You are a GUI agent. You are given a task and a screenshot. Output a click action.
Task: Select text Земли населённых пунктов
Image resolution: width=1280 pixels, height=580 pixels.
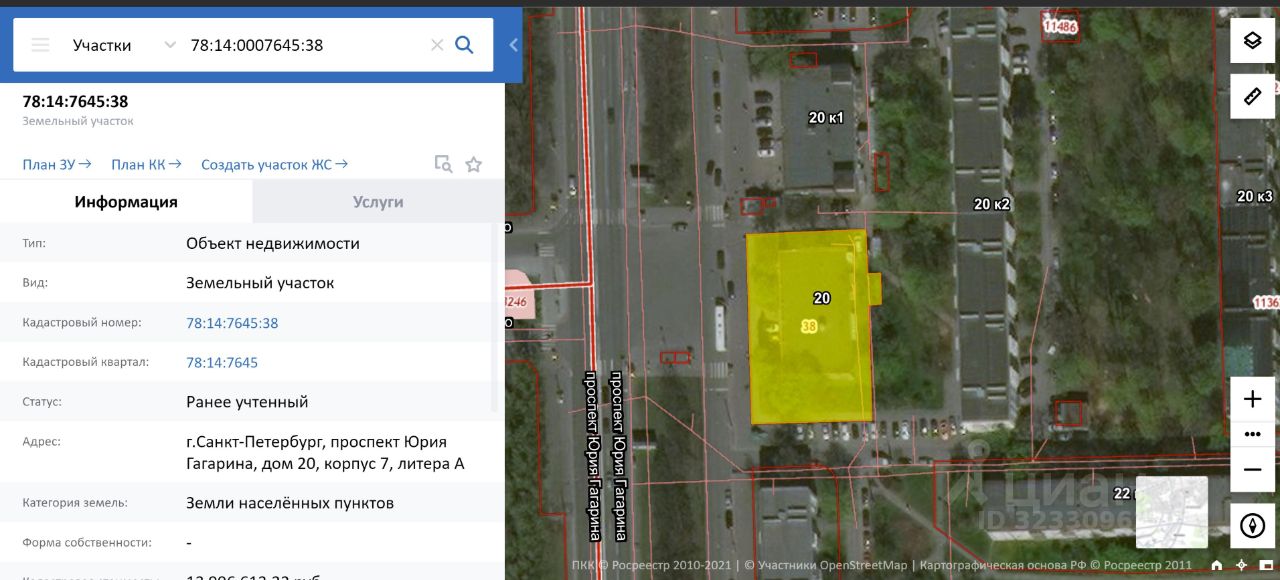pyautogui.click(x=290, y=503)
